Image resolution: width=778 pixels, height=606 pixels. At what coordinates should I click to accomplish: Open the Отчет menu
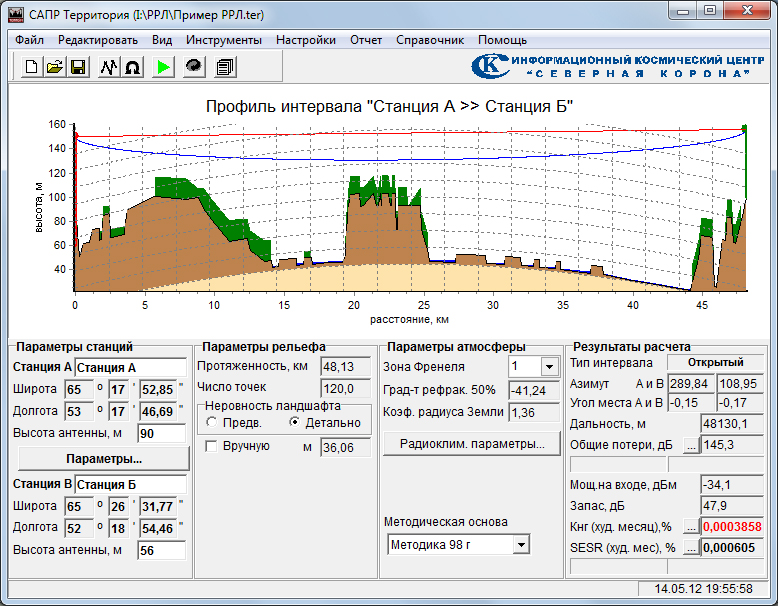coord(366,40)
